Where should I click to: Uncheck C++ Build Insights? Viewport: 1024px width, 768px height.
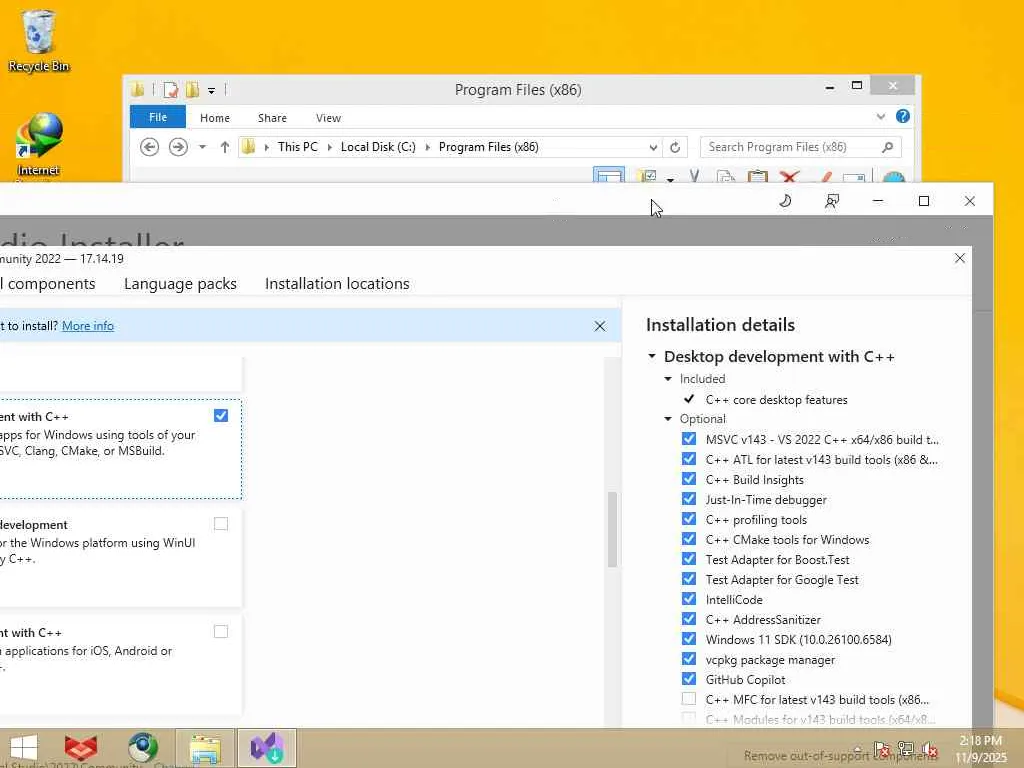click(x=688, y=479)
